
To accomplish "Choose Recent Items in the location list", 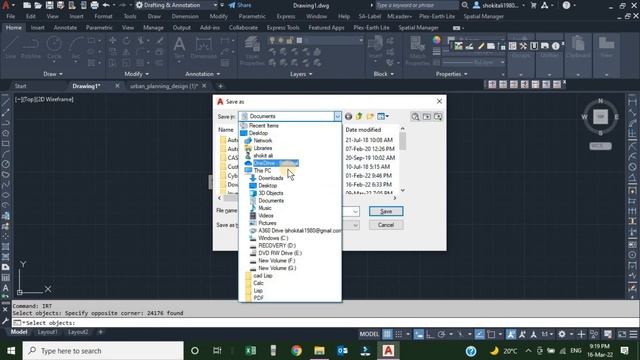I will pyautogui.click(x=263, y=126).
